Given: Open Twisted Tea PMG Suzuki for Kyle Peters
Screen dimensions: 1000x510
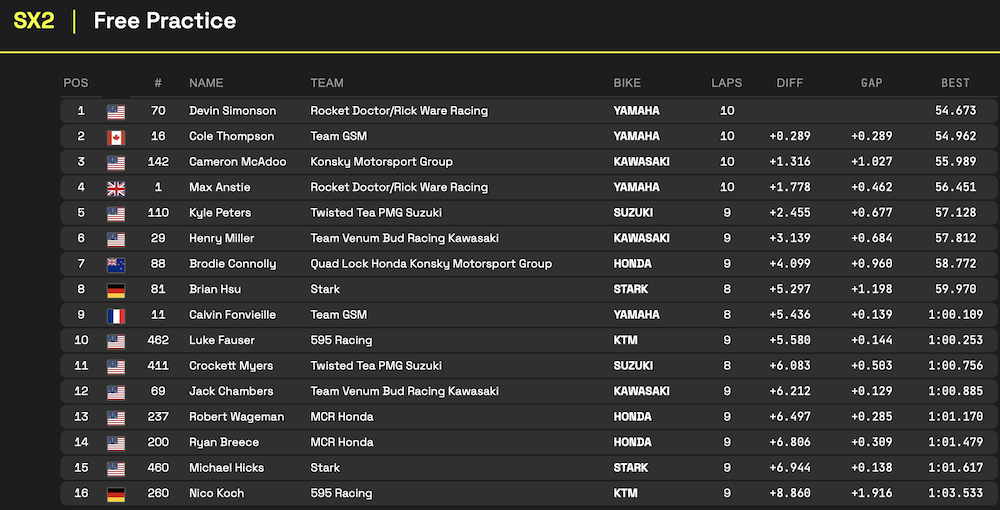Looking at the screenshot, I should click(x=376, y=213).
